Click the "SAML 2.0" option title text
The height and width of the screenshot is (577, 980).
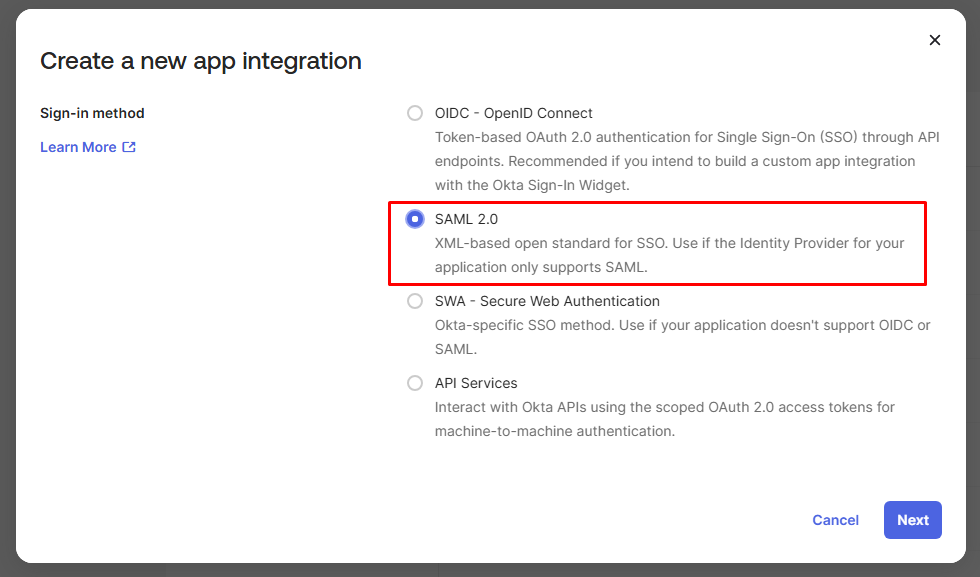click(x=466, y=219)
